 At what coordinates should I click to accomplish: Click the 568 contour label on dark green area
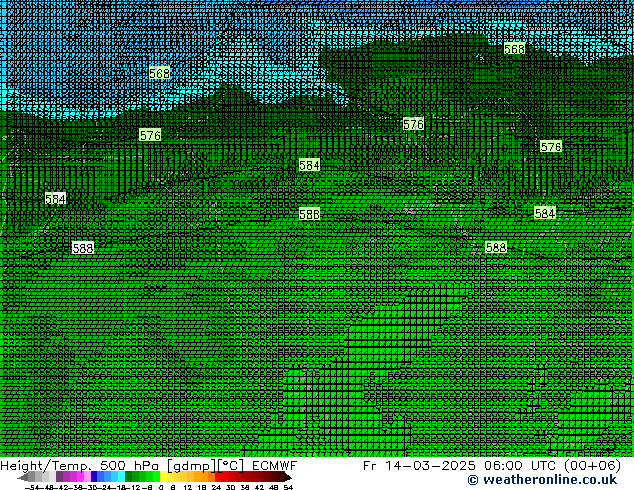point(514,49)
